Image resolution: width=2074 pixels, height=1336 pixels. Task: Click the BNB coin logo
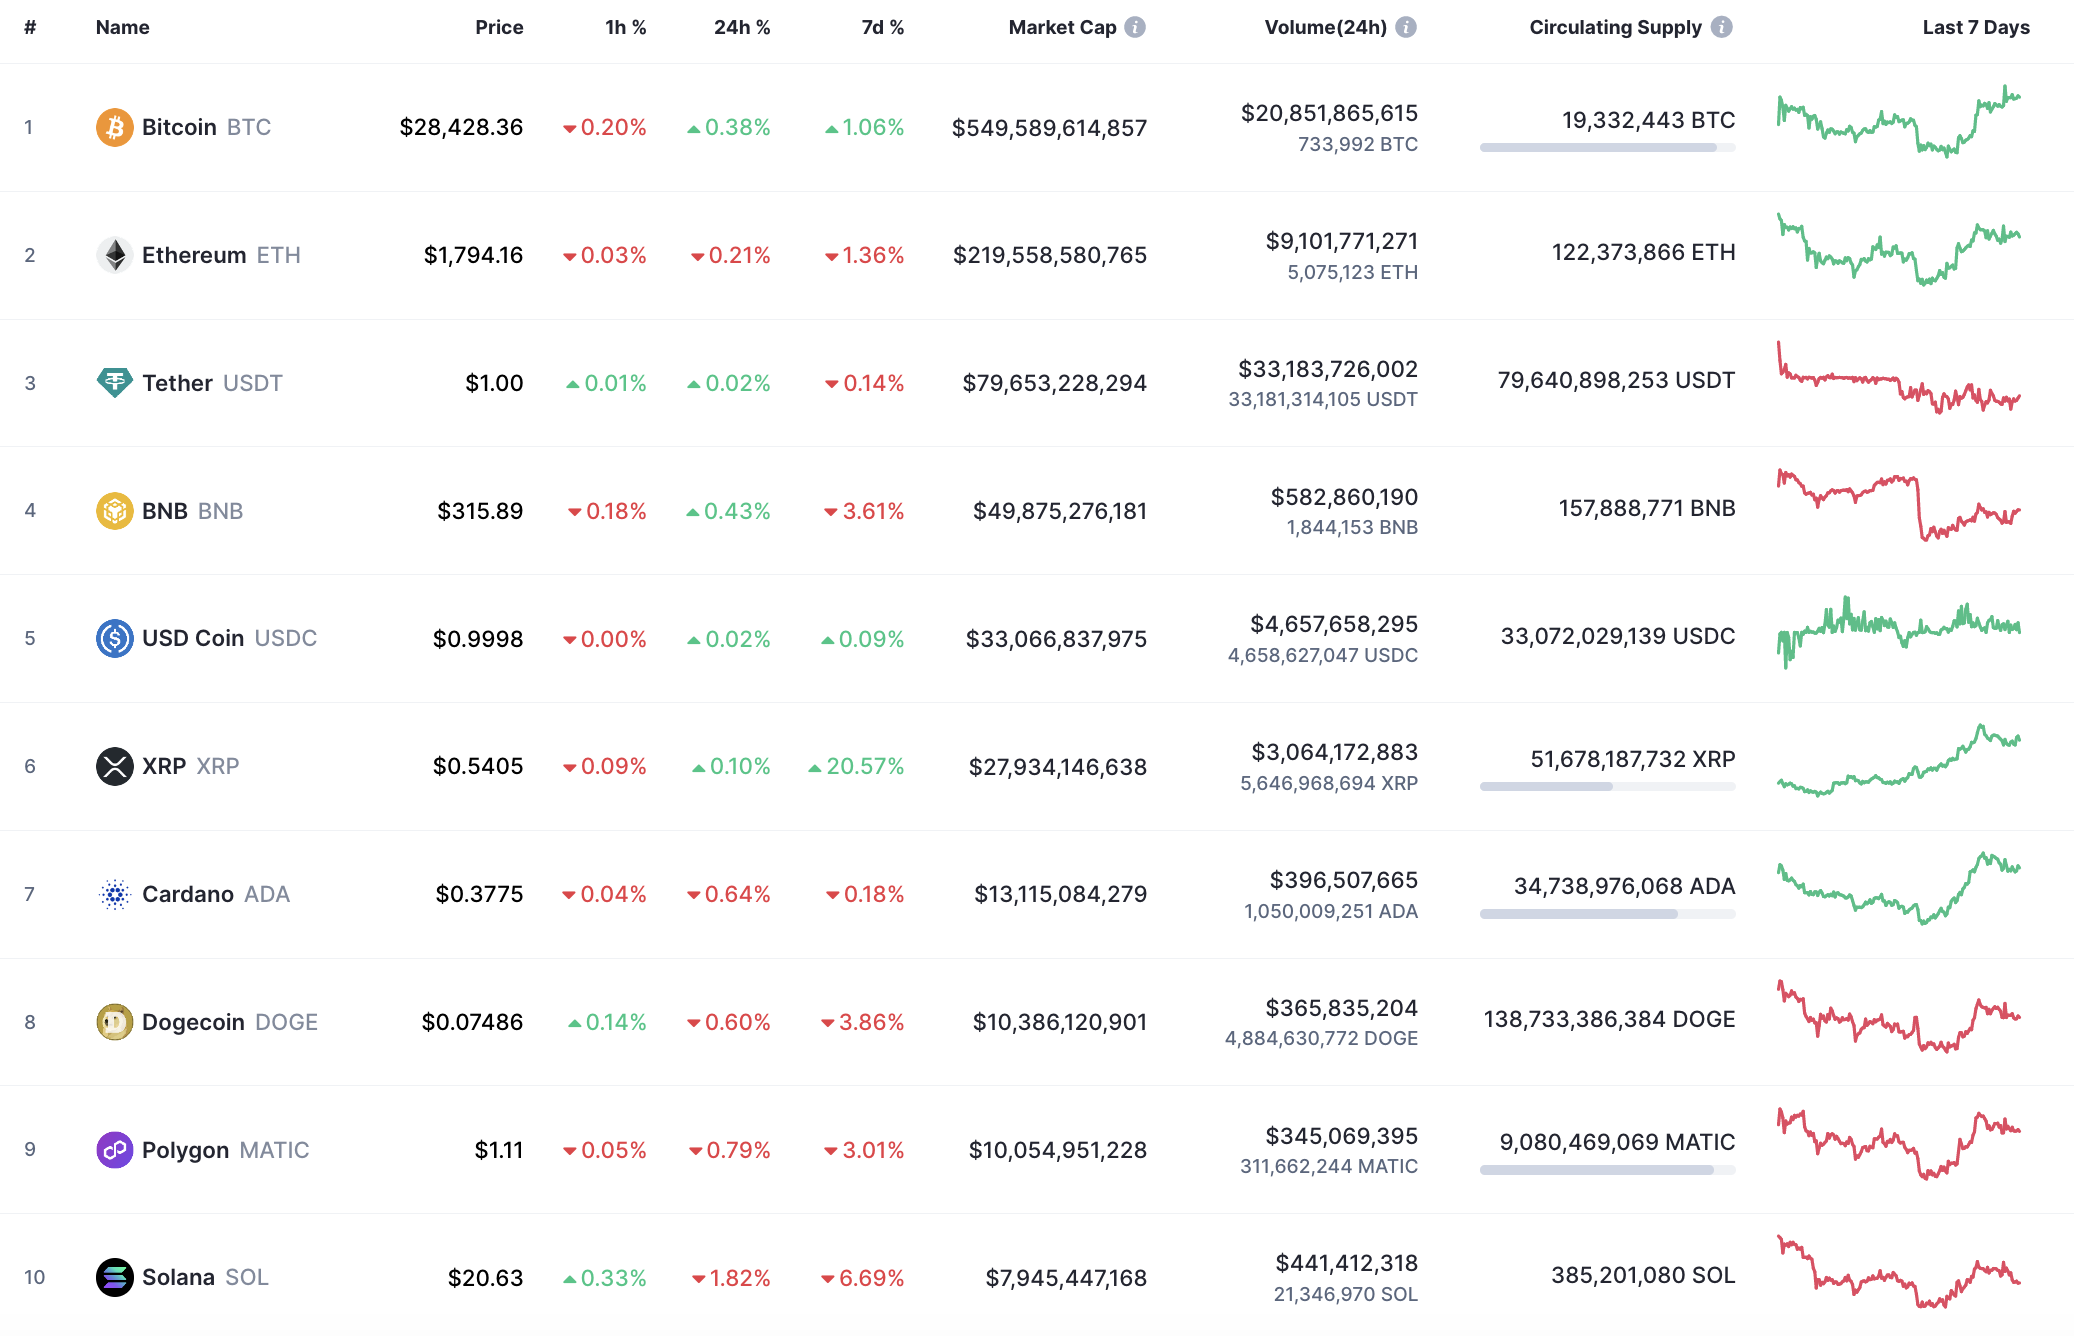click(115, 510)
